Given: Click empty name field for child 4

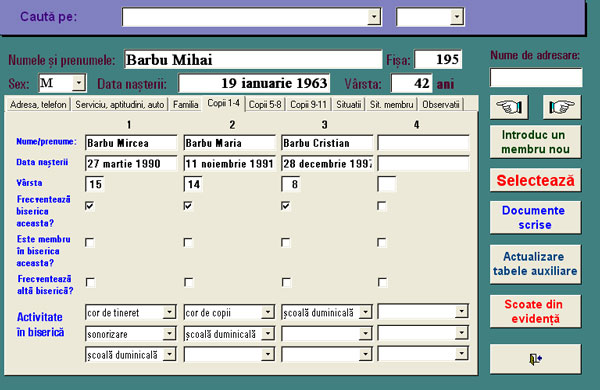Looking at the screenshot, I should coord(423,143).
